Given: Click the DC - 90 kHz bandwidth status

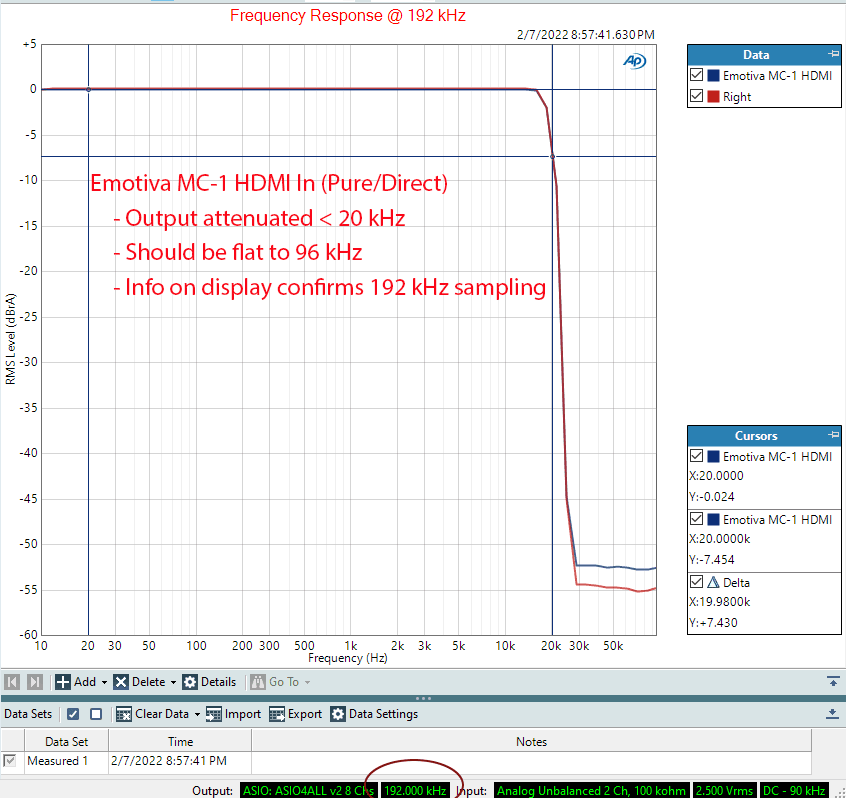Looking at the screenshot, I should pos(794,790).
